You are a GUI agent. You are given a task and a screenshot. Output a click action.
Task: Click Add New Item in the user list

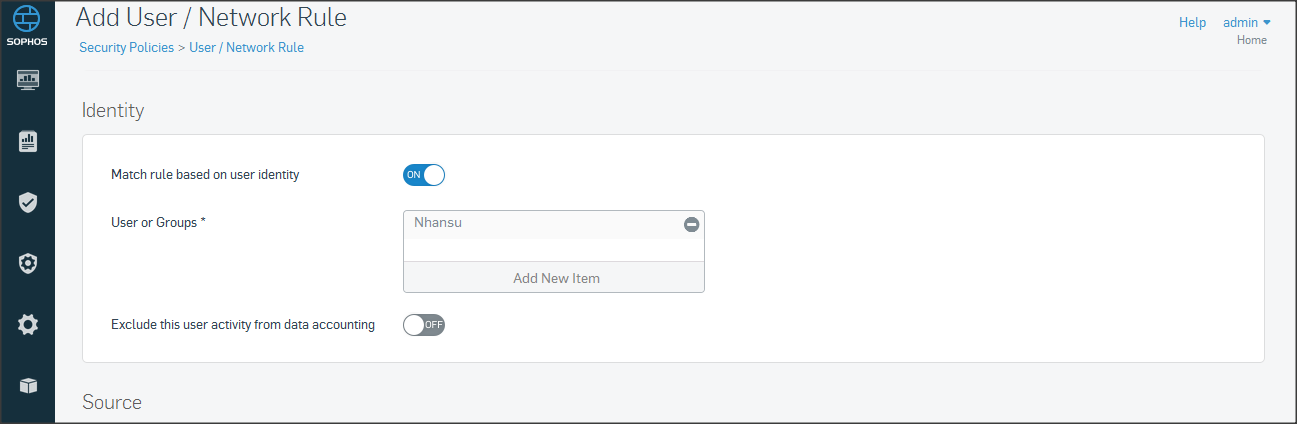556,278
